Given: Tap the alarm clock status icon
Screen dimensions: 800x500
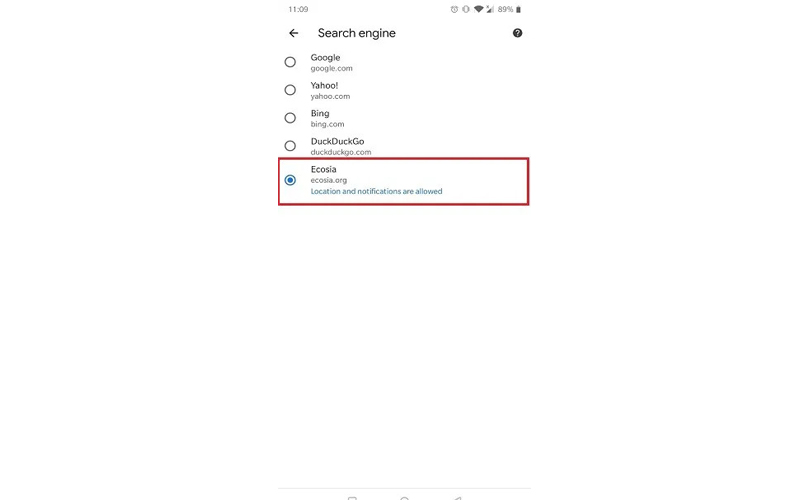Looking at the screenshot, I should pos(454,9).
